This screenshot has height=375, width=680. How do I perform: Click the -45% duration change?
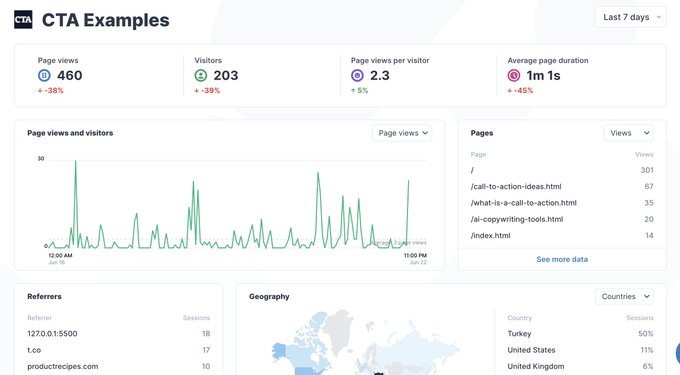pyautogui.click(x=520, y=91)
